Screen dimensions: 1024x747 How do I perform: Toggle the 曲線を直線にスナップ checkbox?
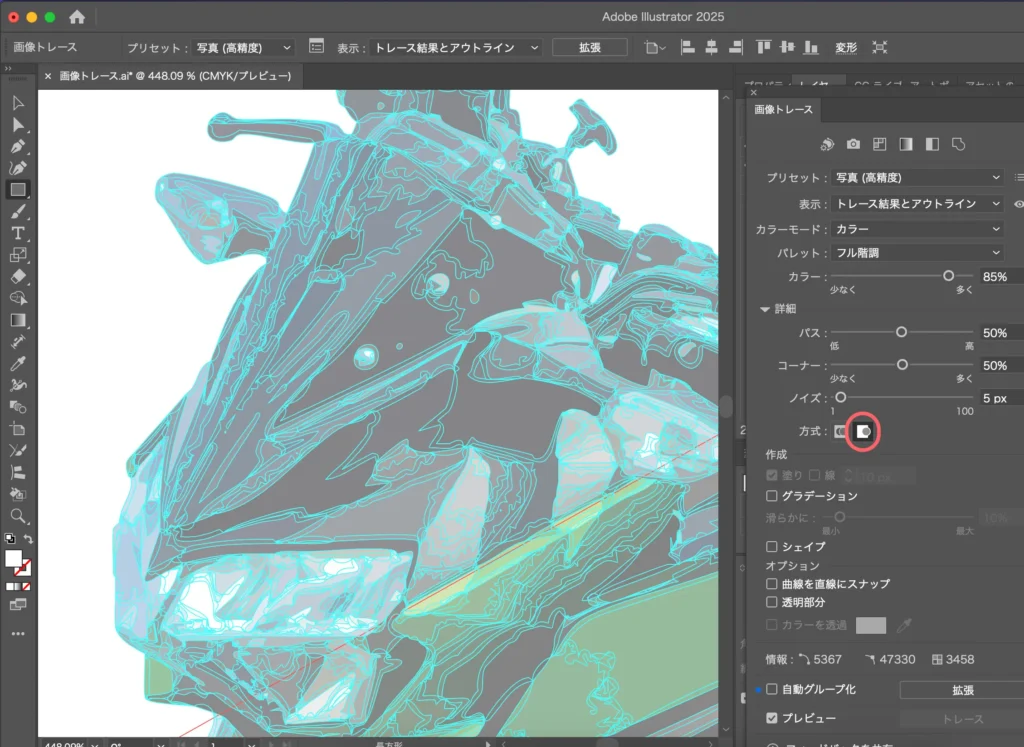[x=772, y=584]
